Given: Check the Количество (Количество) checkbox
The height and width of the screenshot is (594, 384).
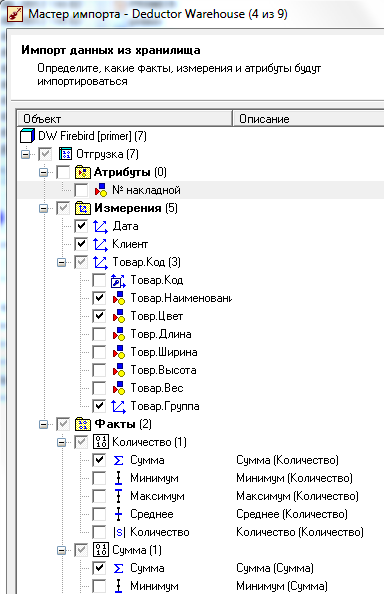Looking at the screenshot, I should (99, 532).
